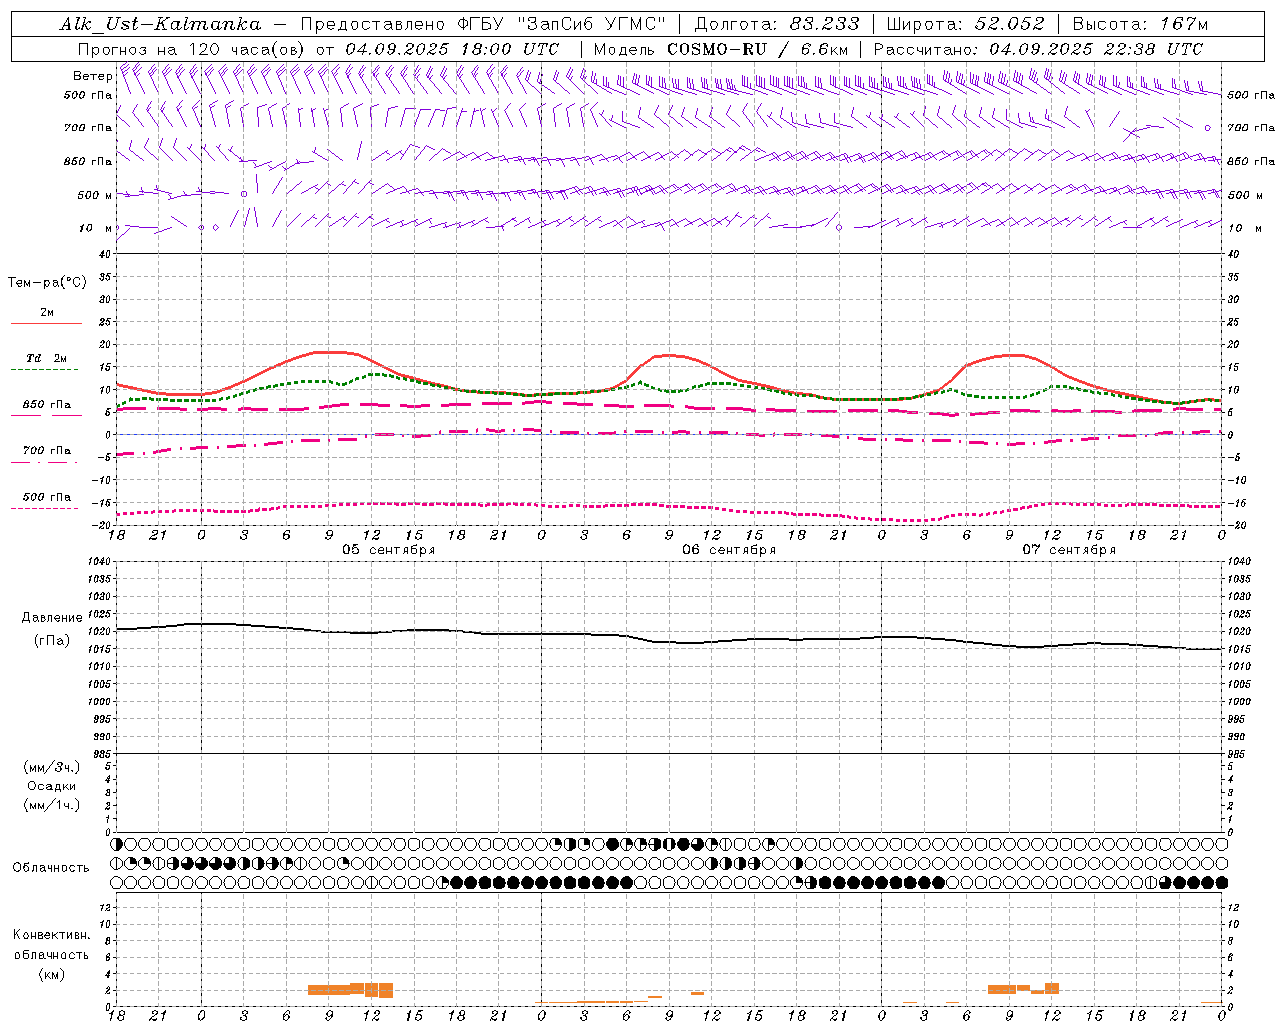Click the '06 сентября' date label
This screenshot has width=1280, height=1024.
(729, 550)
